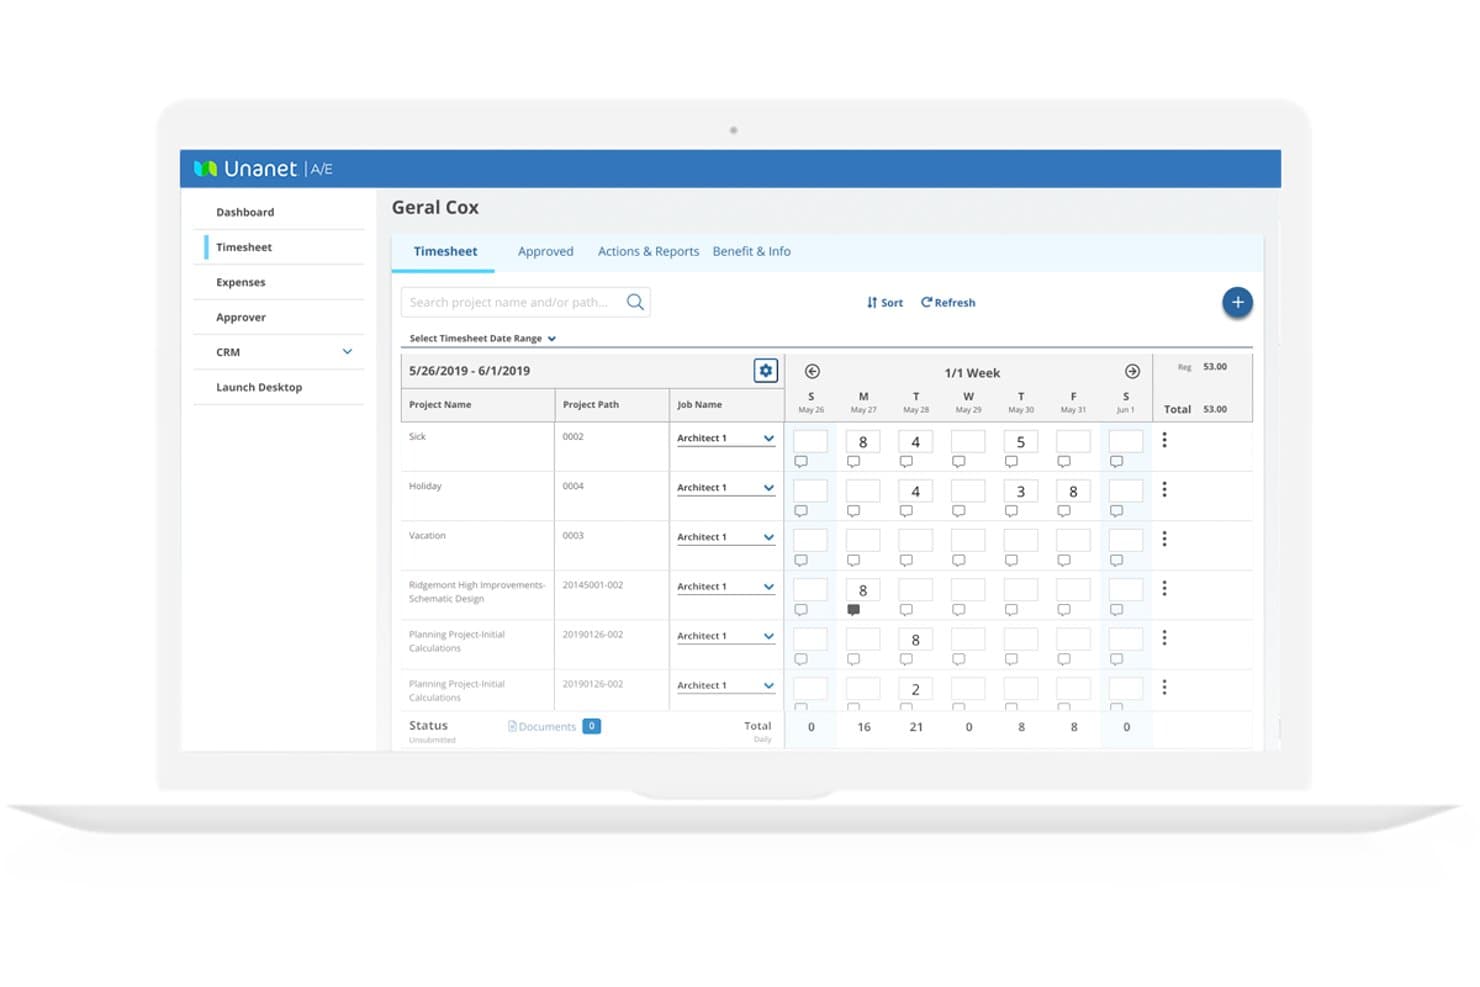
Task: Open Dashboard in the sidebar
Action: [x=245, y=212]
